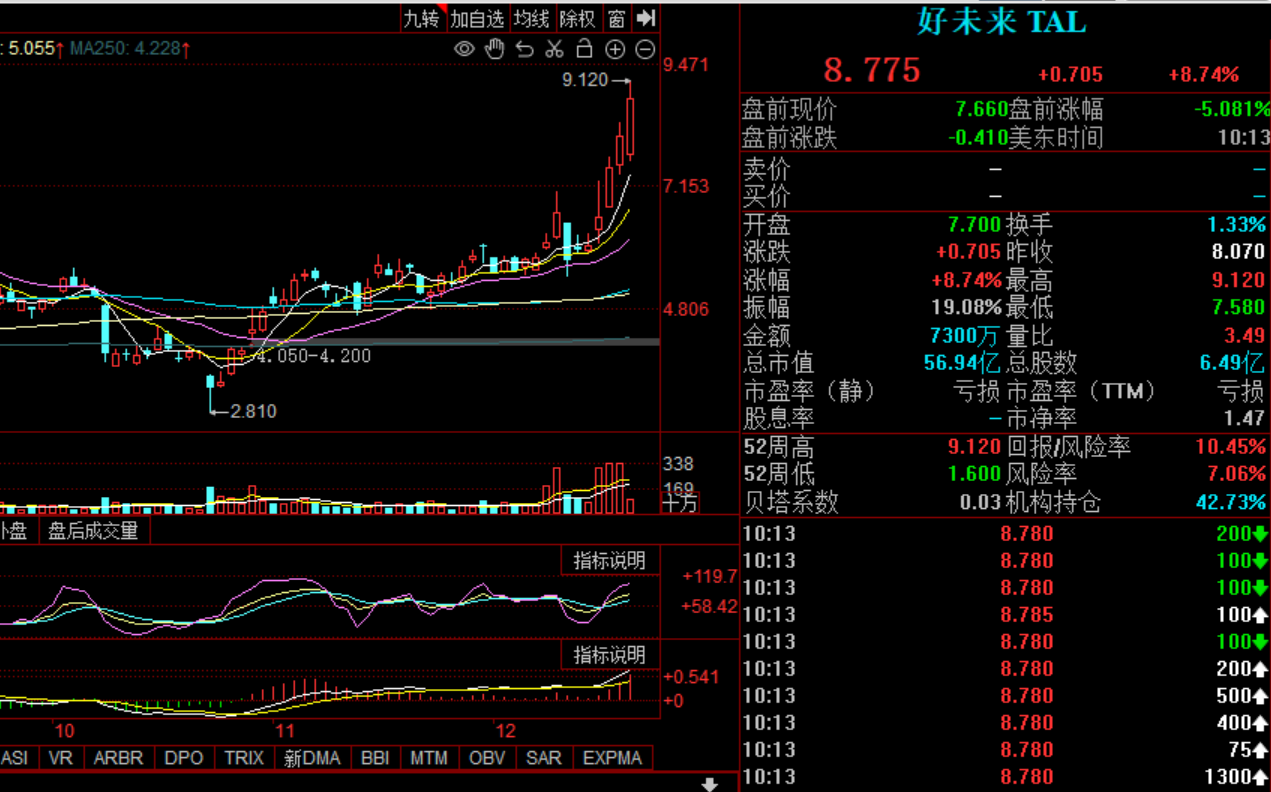Click 52-week low value 1.600
The height and width of the screenshot is (792, 1271).
coord(974,474)
